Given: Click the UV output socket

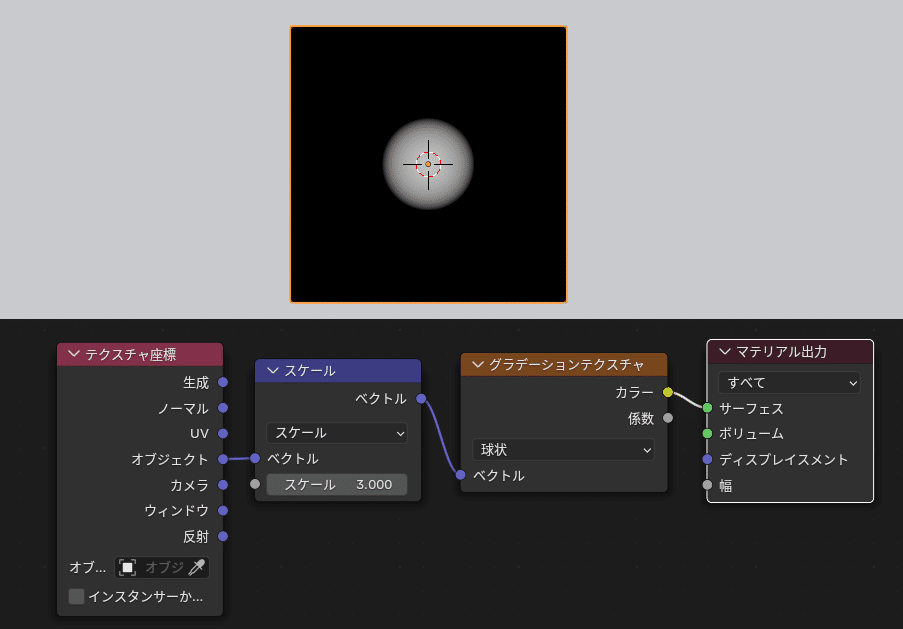Looking at the screenshot, I should (223, 433).
